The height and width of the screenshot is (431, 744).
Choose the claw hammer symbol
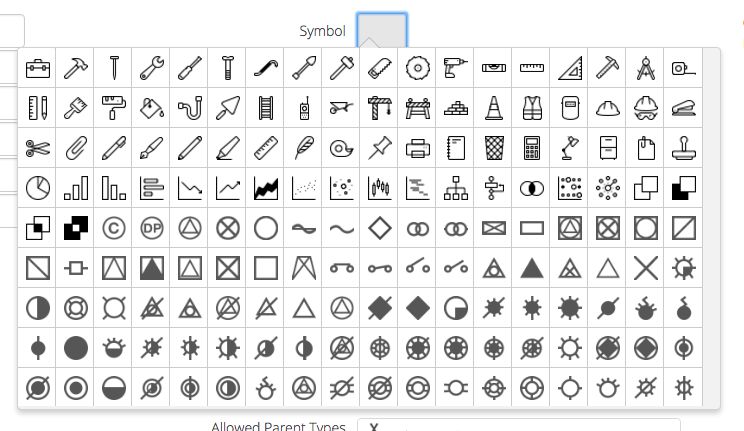click(76, 68)
